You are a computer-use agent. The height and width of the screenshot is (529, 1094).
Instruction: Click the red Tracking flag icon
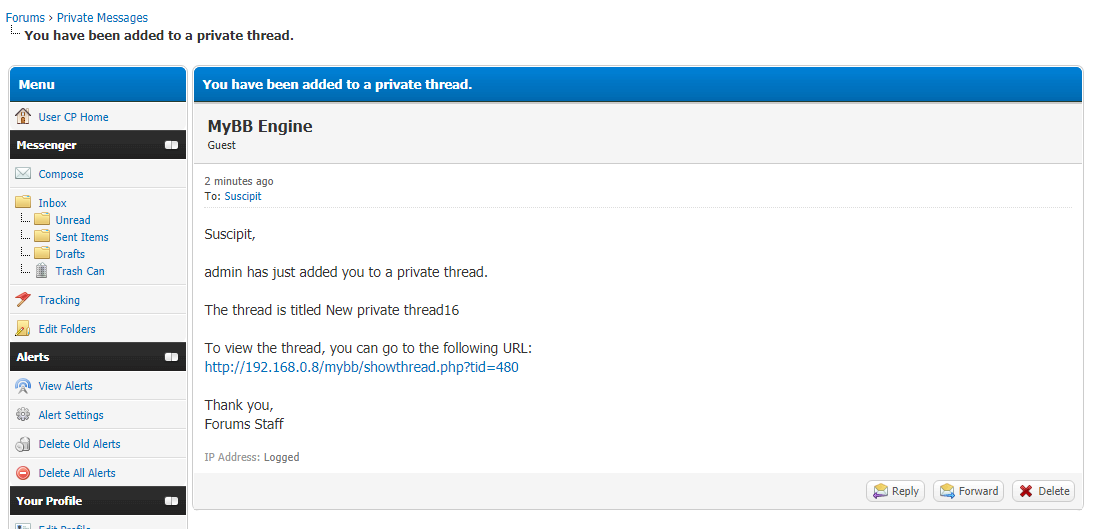coord(23,300)
